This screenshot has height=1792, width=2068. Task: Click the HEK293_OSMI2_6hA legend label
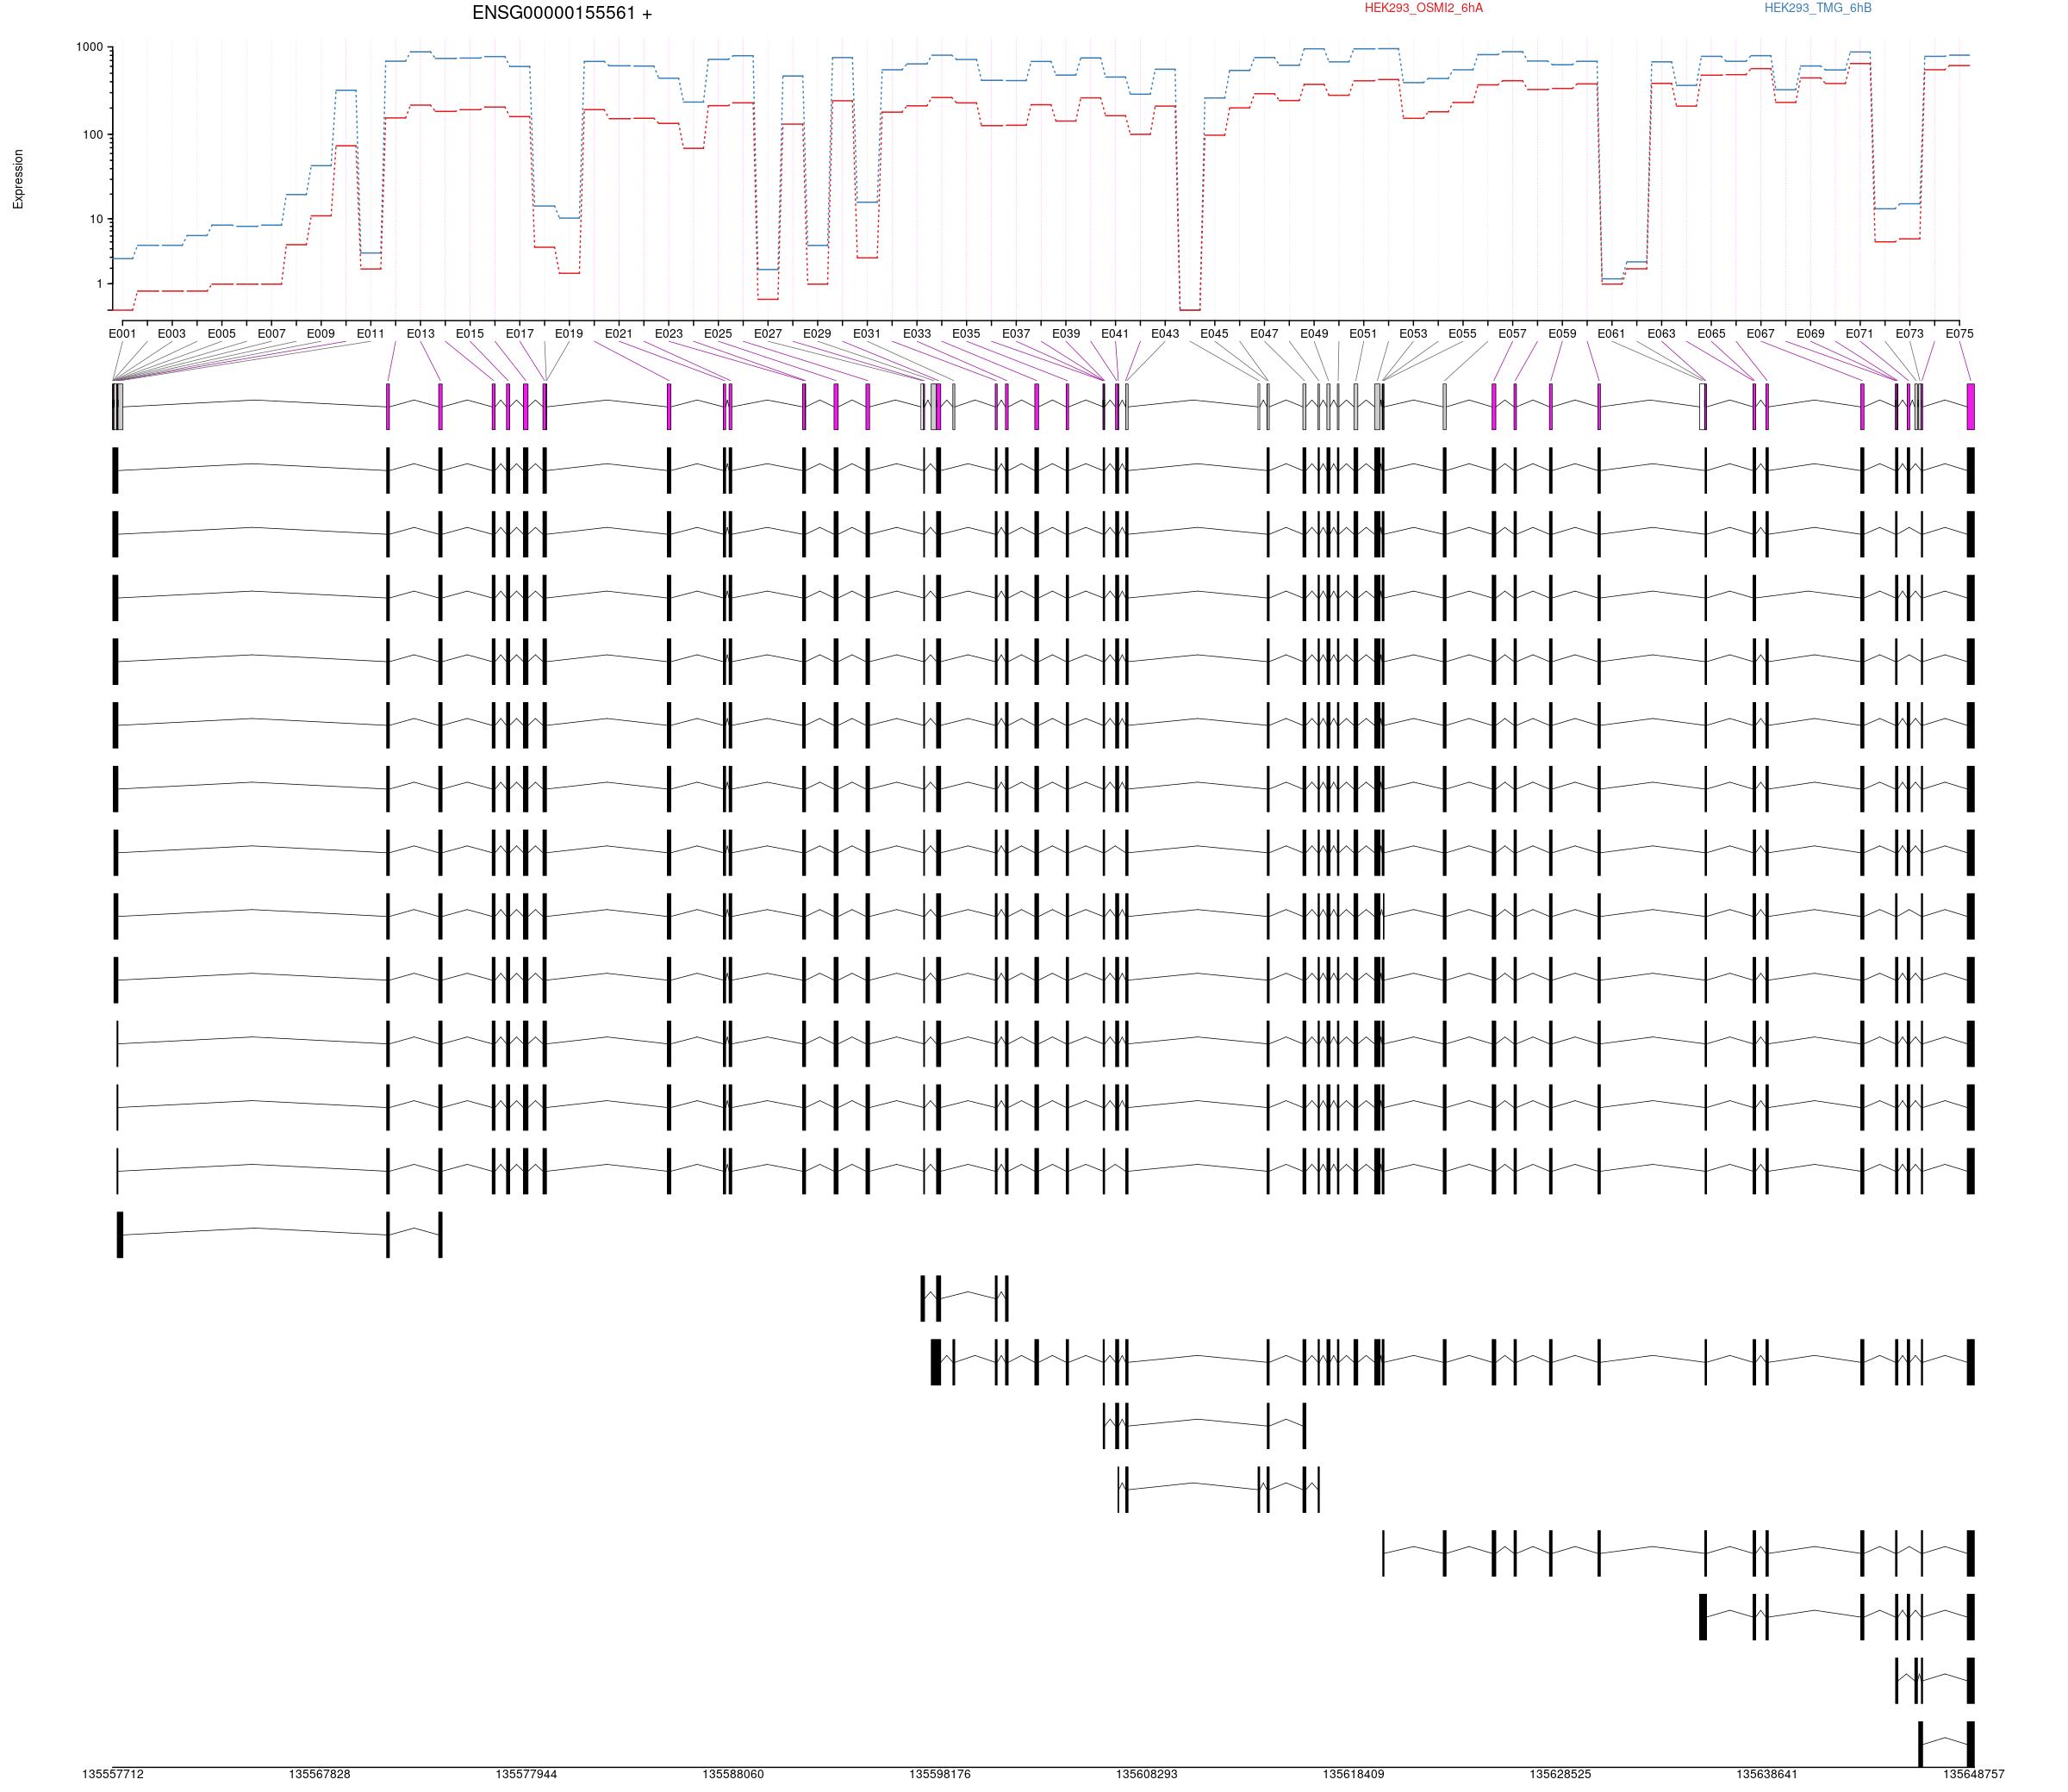[x=1424, y=8]
